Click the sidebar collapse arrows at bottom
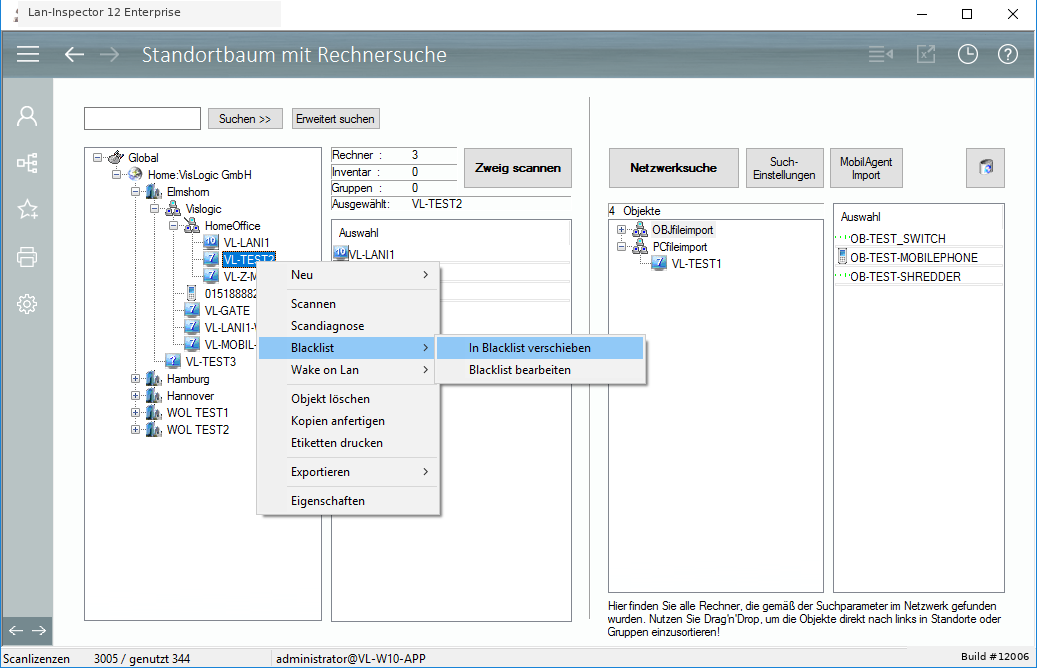The height and width of the screenshot is (668, 1037). point(27,631)
